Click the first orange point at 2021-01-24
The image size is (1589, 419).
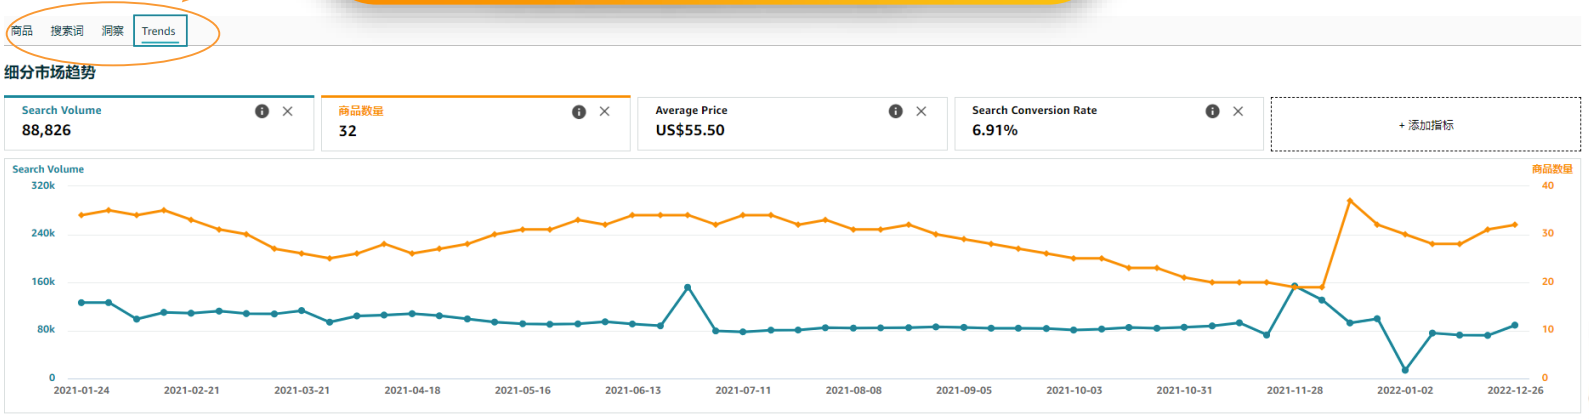[x=82, y=215]
